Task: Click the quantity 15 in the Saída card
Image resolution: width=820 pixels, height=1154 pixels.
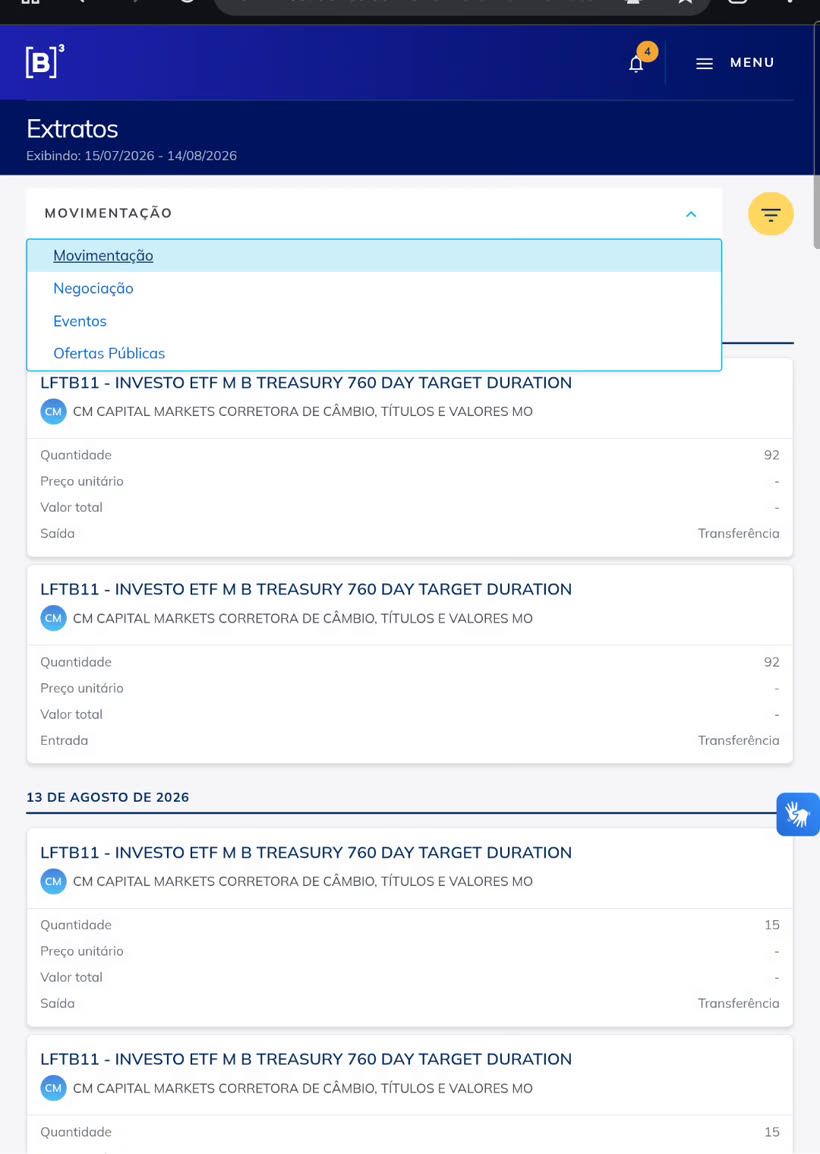Action: coord(771,925)
